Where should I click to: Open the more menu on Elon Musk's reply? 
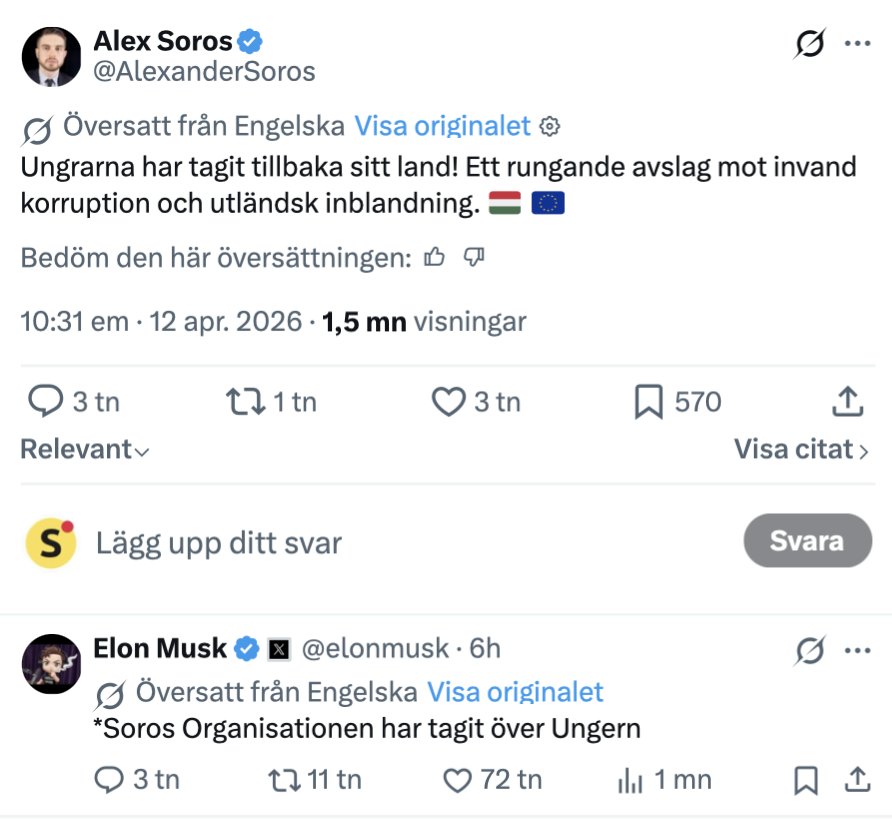click(858, 650)
